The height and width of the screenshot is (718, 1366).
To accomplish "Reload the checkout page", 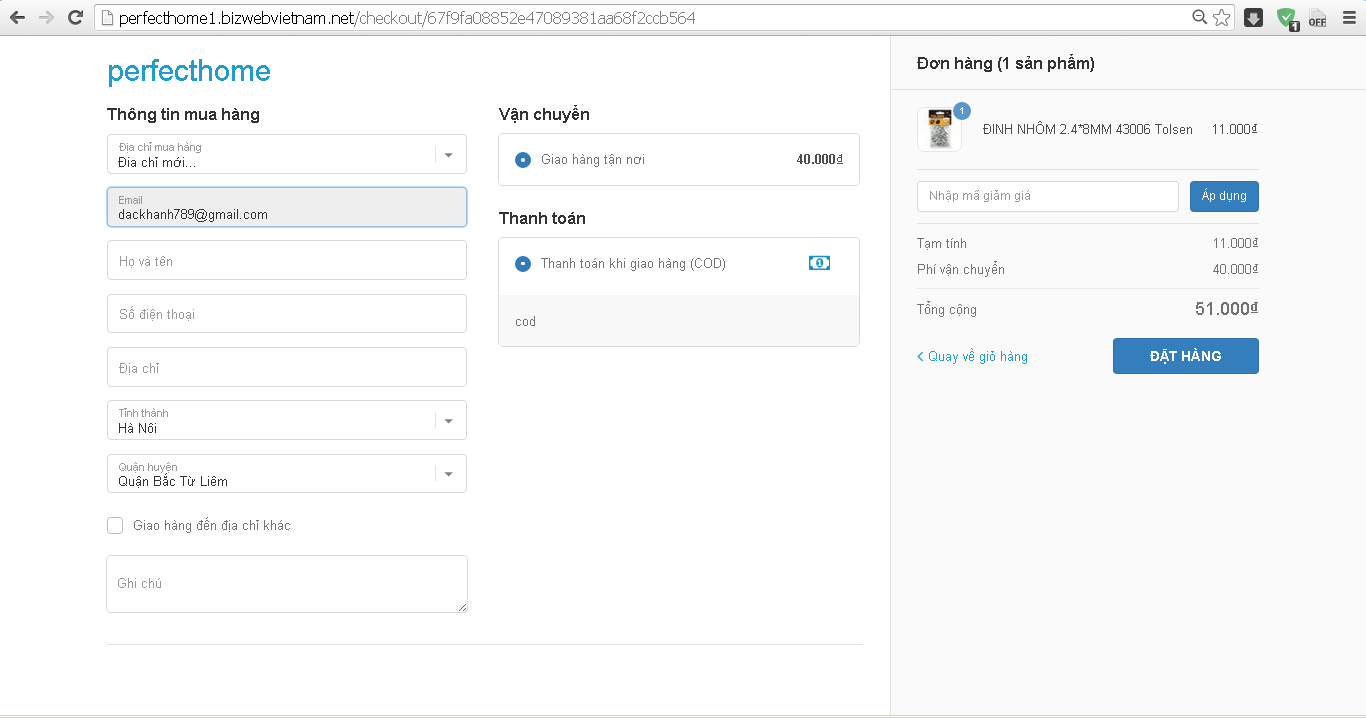I will (75, 17).
